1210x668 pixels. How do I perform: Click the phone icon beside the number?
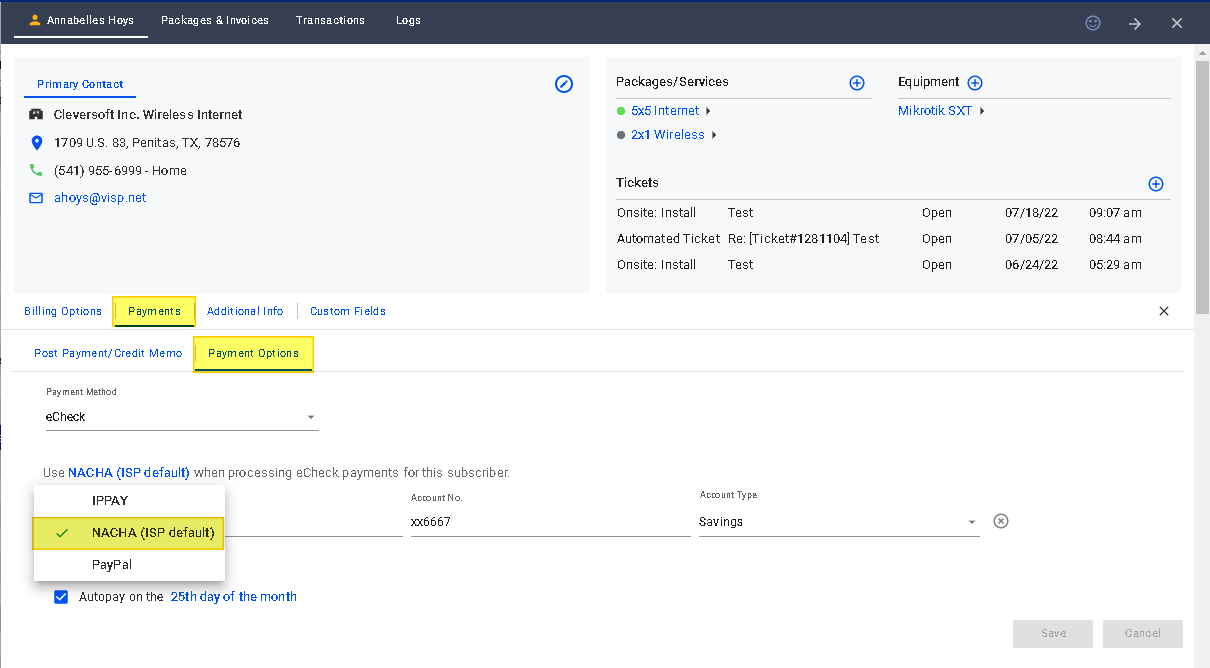coord(37,170)
